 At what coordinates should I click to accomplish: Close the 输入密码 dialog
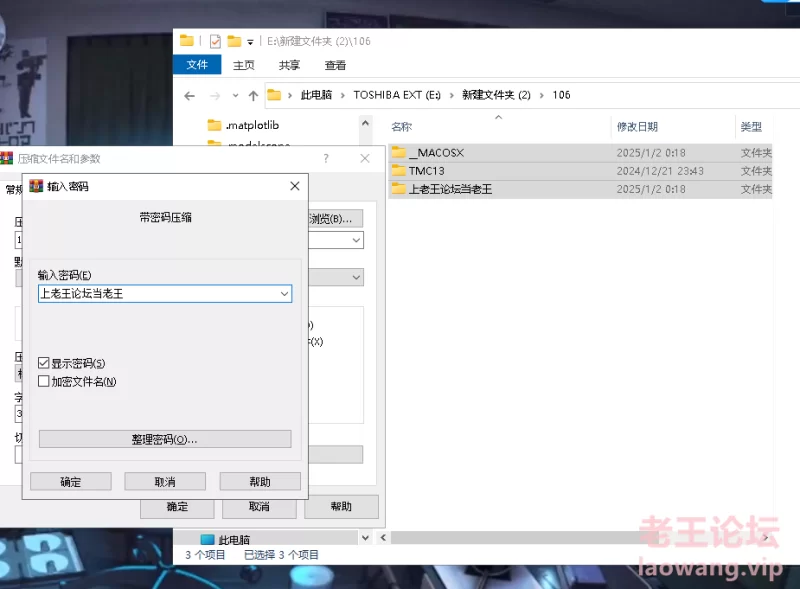[295, 186]
